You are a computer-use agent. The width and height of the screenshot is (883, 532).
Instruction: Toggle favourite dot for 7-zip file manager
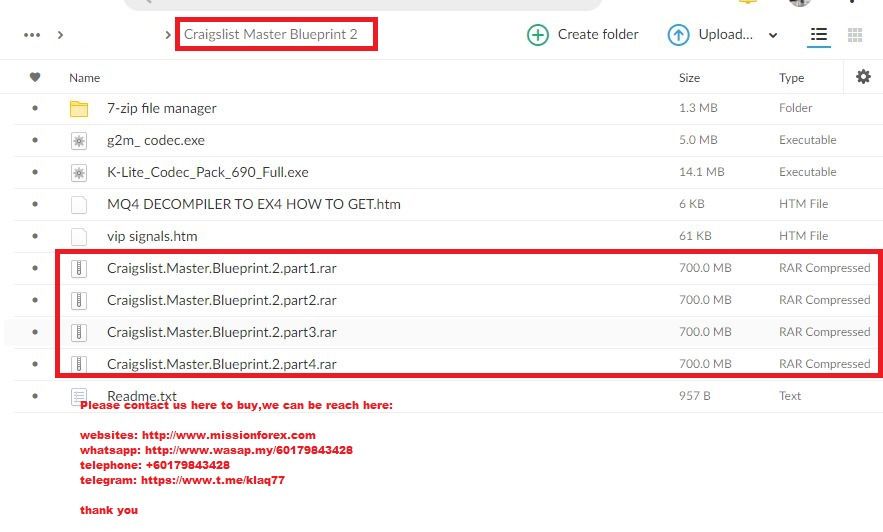(x=35, y=108)
